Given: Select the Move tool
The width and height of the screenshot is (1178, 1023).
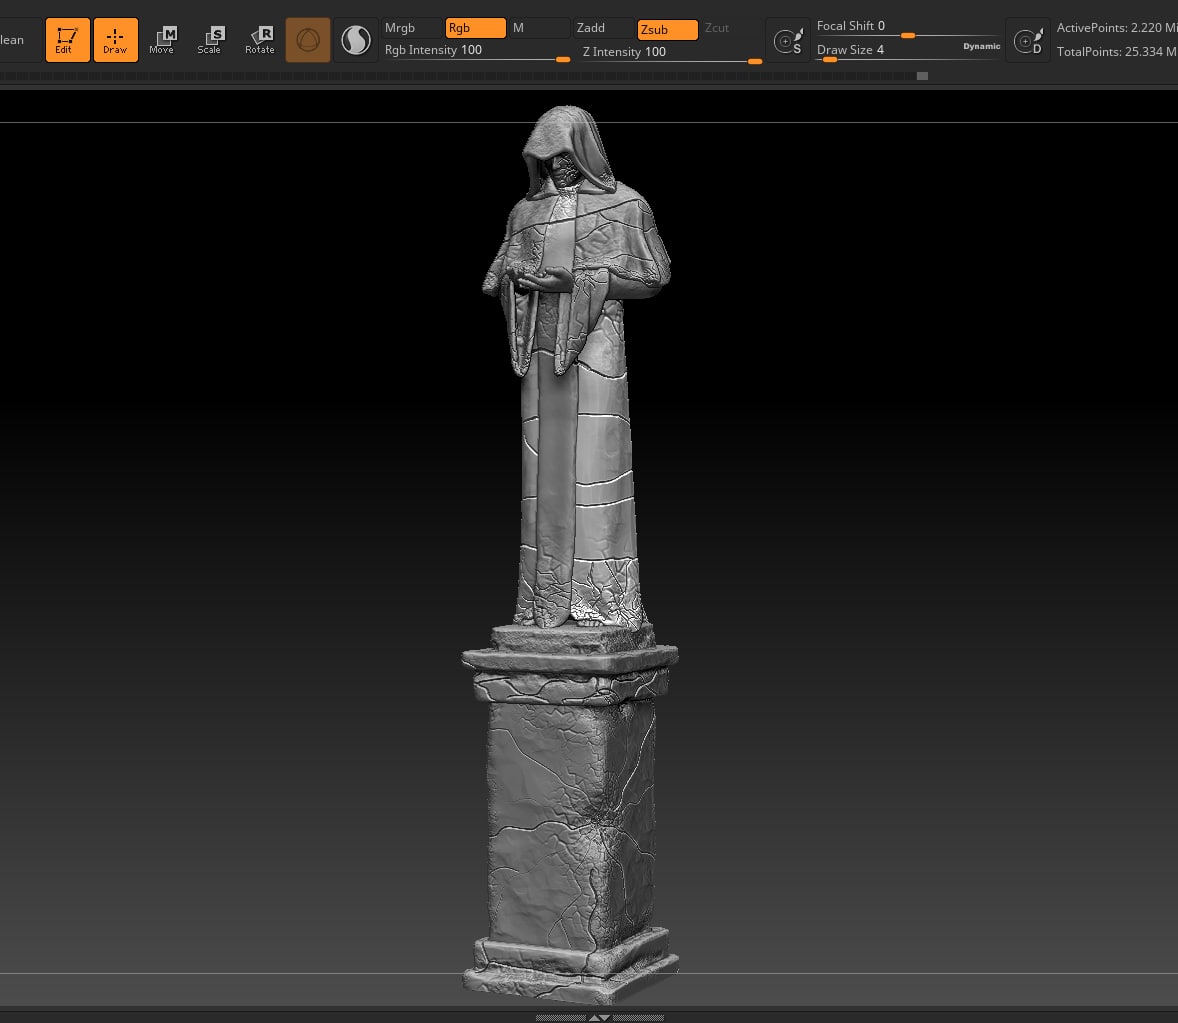Looking at the screenshot, I should click(x=162, y=40).
